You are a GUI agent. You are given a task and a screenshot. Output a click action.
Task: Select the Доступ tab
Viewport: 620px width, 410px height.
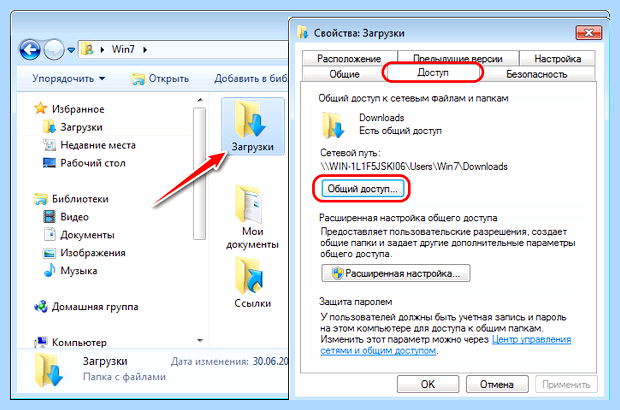433,73
